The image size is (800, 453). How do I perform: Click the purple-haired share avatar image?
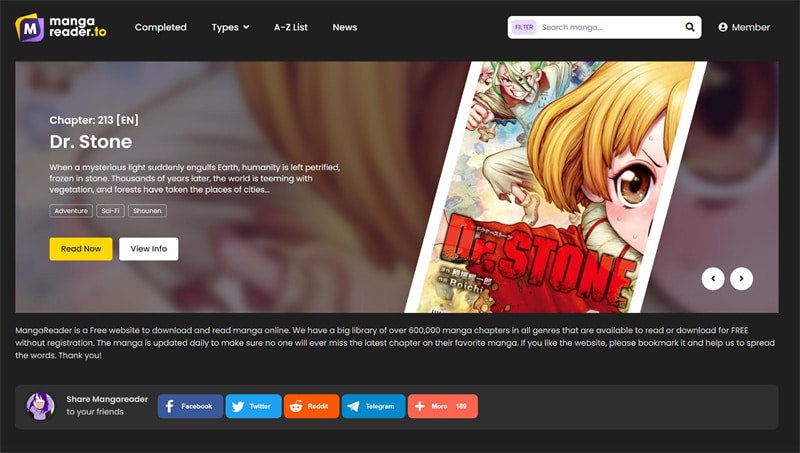pyautogui.click(x=40, y=406)
